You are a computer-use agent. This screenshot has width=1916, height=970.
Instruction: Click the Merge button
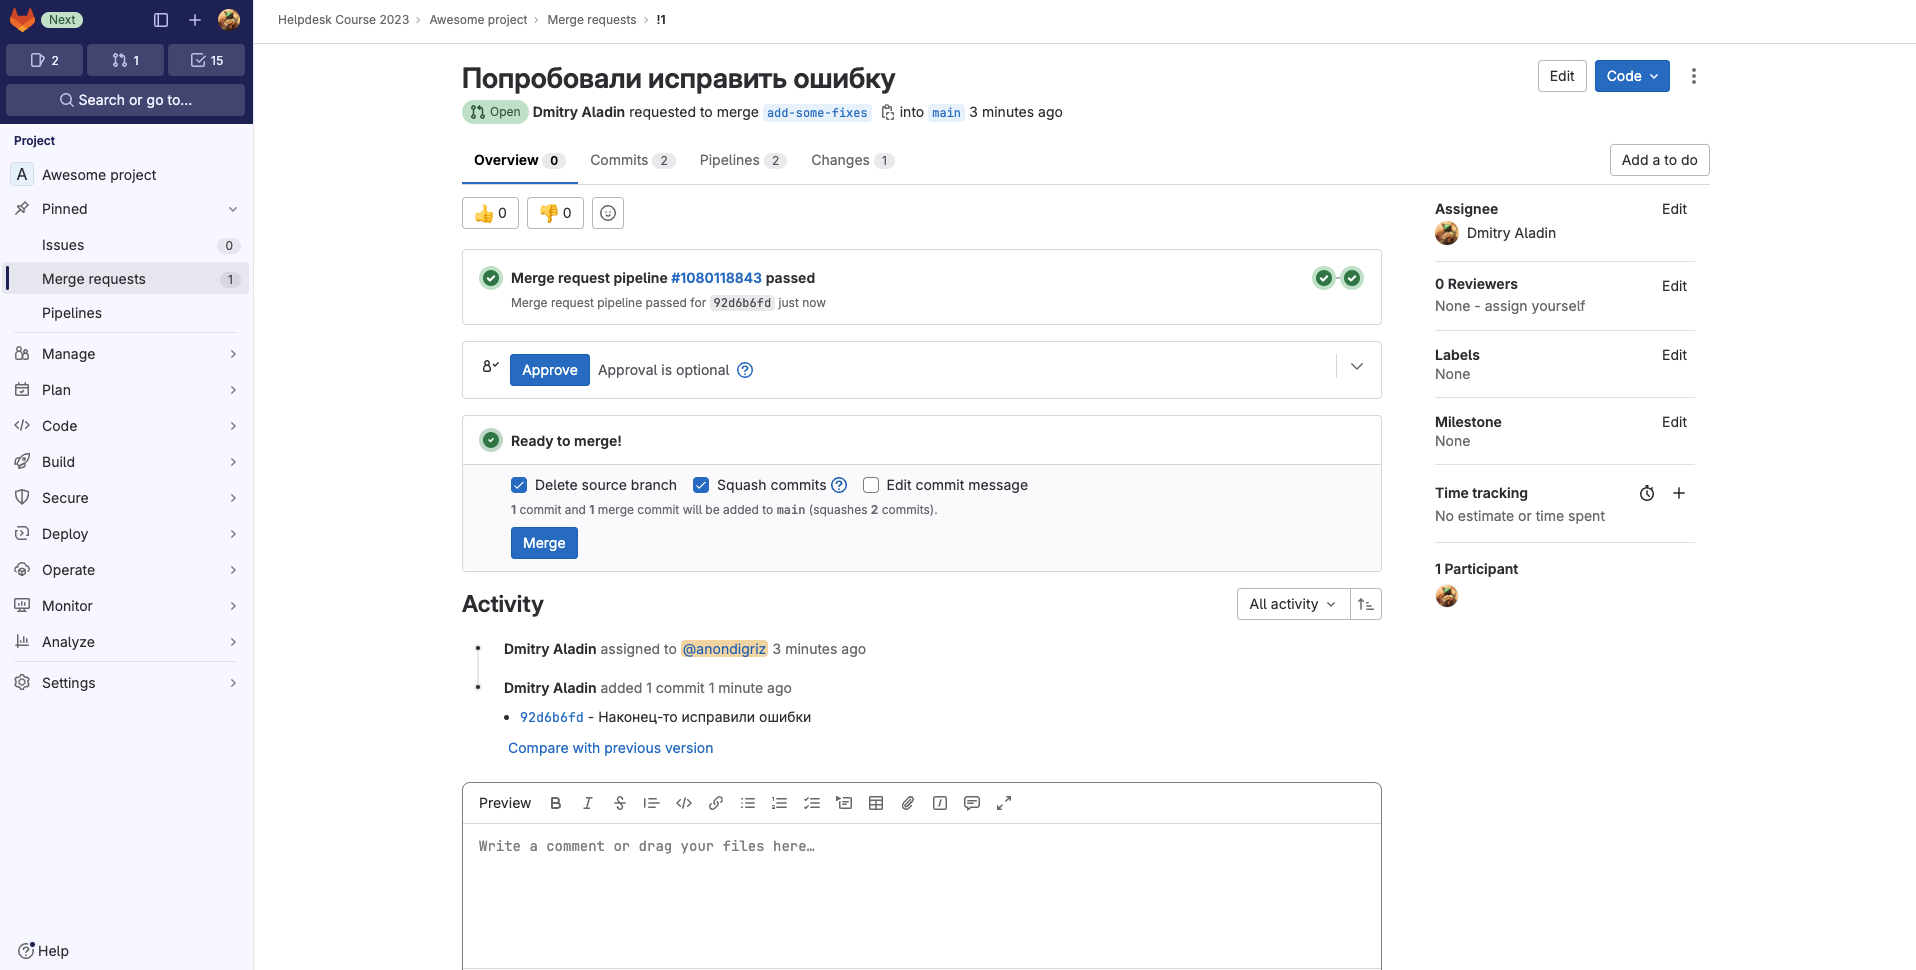(543, 543)
